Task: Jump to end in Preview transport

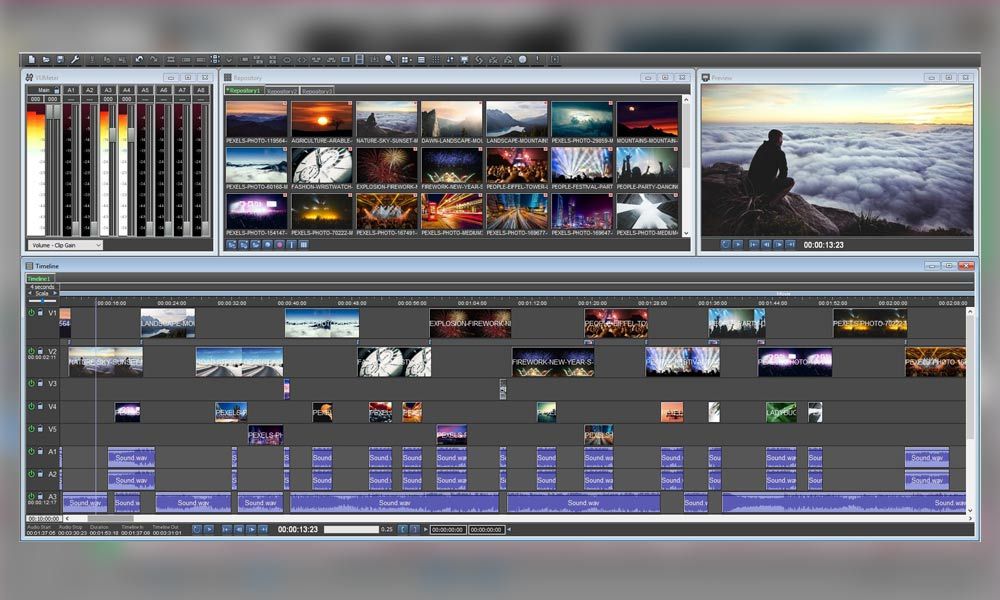Action: (790, 244)
